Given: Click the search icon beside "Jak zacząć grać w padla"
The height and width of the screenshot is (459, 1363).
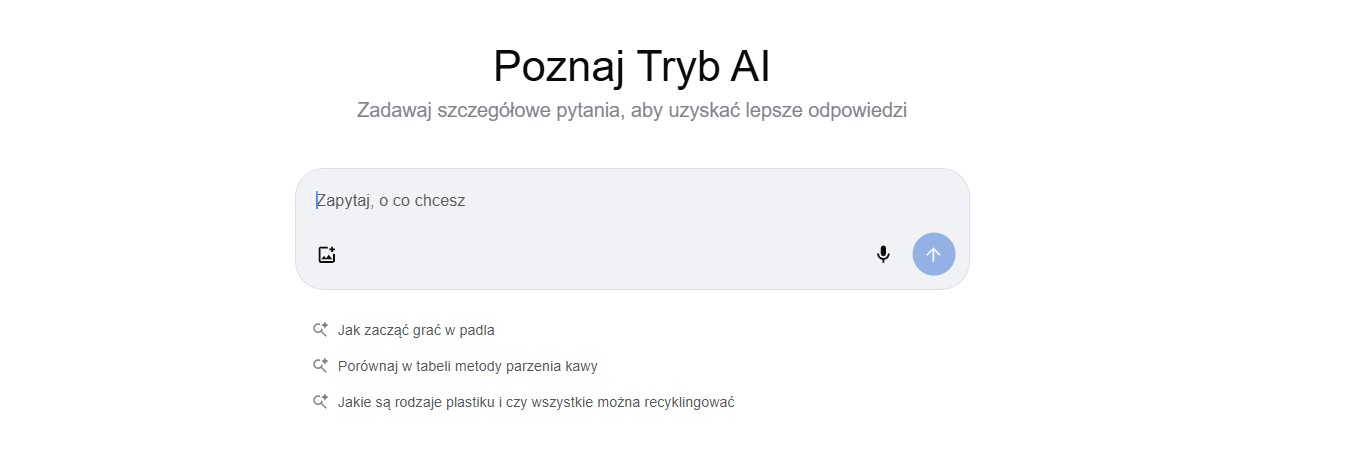Looking at the screenshot, I should [x=320, y=330].
